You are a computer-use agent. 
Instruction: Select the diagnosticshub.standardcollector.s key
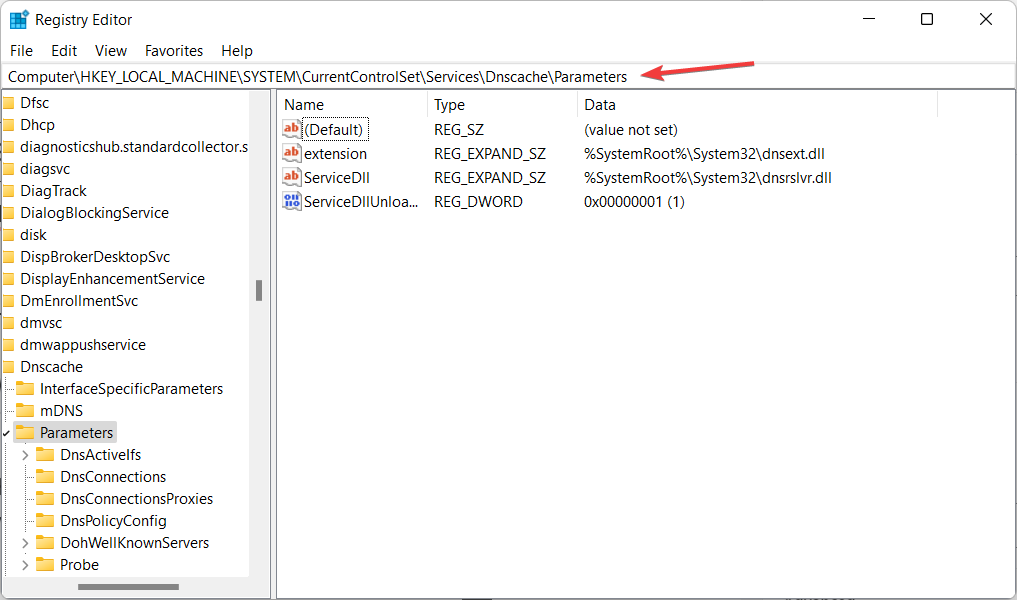click(x=134, y=147)
